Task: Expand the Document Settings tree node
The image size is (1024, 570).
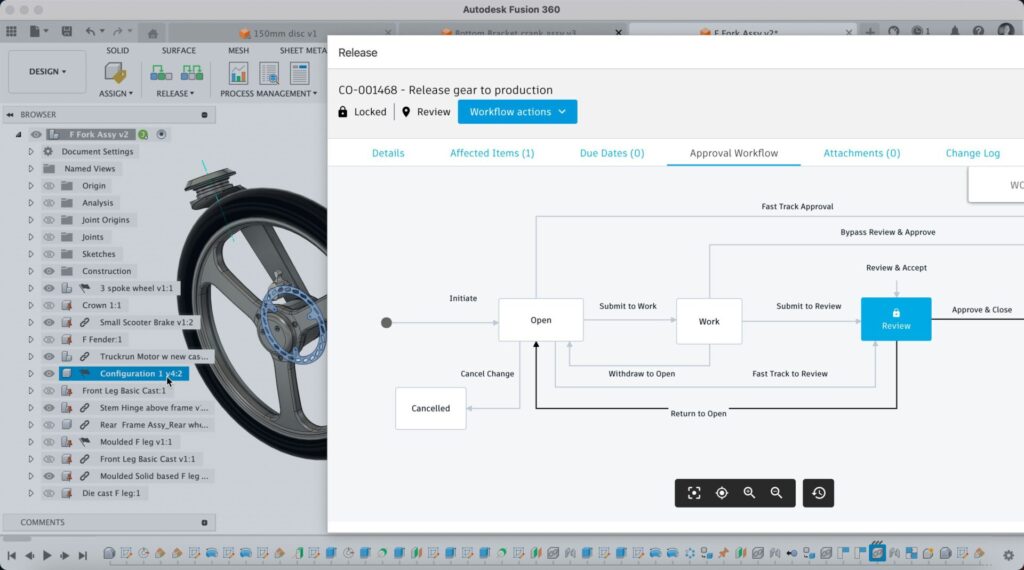Action: coord(31,152)
